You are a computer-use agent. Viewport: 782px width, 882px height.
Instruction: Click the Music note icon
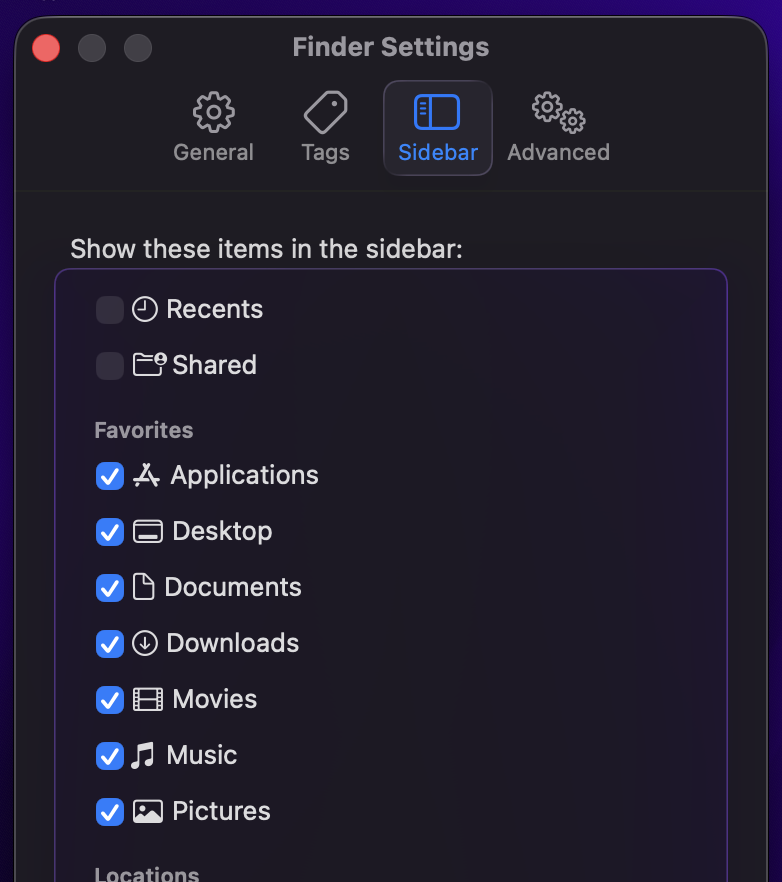coord(144,755)
